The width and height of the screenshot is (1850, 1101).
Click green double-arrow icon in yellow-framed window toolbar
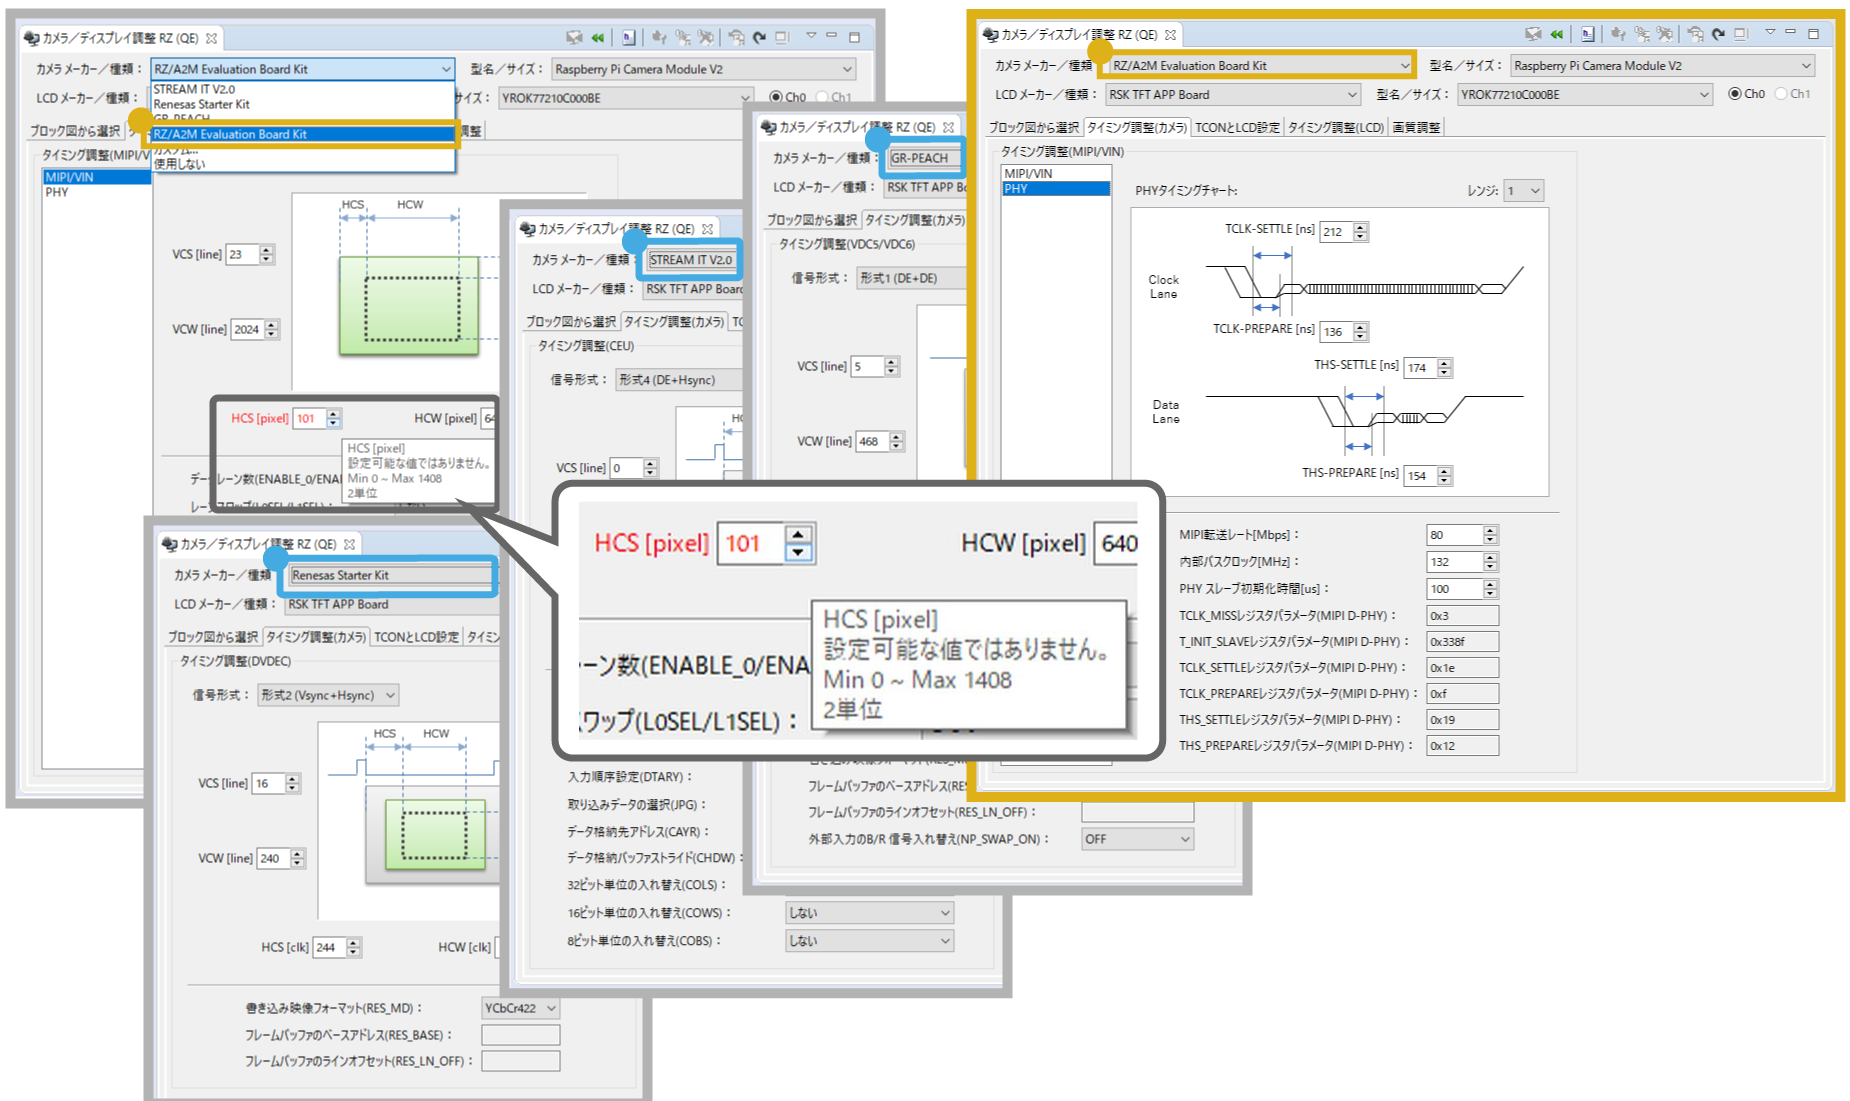[1557, 34]
